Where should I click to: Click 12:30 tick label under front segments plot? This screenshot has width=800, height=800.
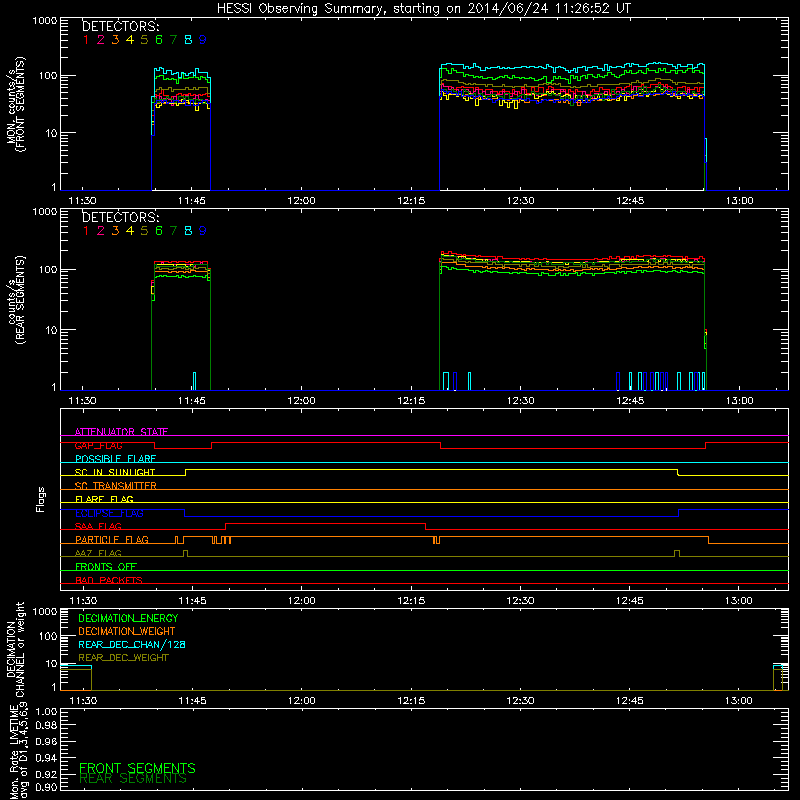coord(521,201)
